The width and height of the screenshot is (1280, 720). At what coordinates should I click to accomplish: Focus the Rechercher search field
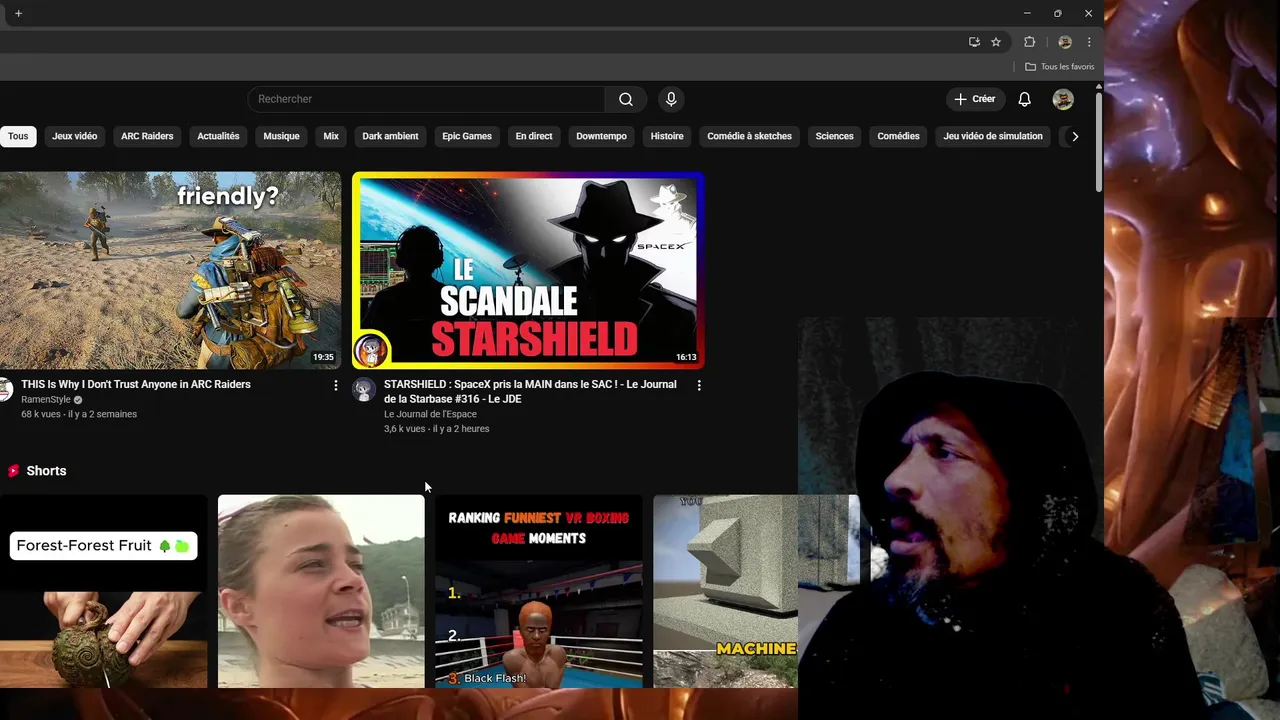pos(426,99)
